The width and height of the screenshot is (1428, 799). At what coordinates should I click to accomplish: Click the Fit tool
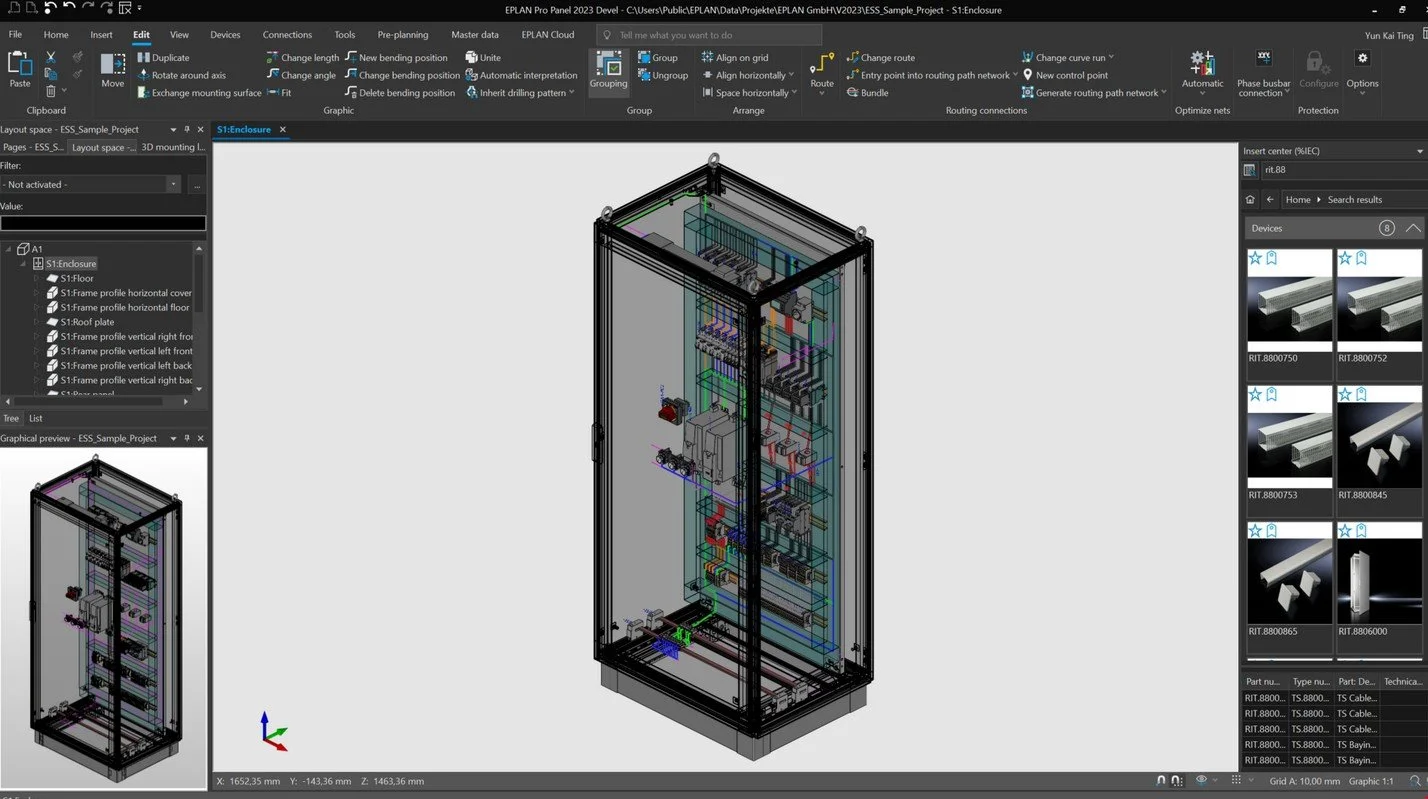[279, 93]
